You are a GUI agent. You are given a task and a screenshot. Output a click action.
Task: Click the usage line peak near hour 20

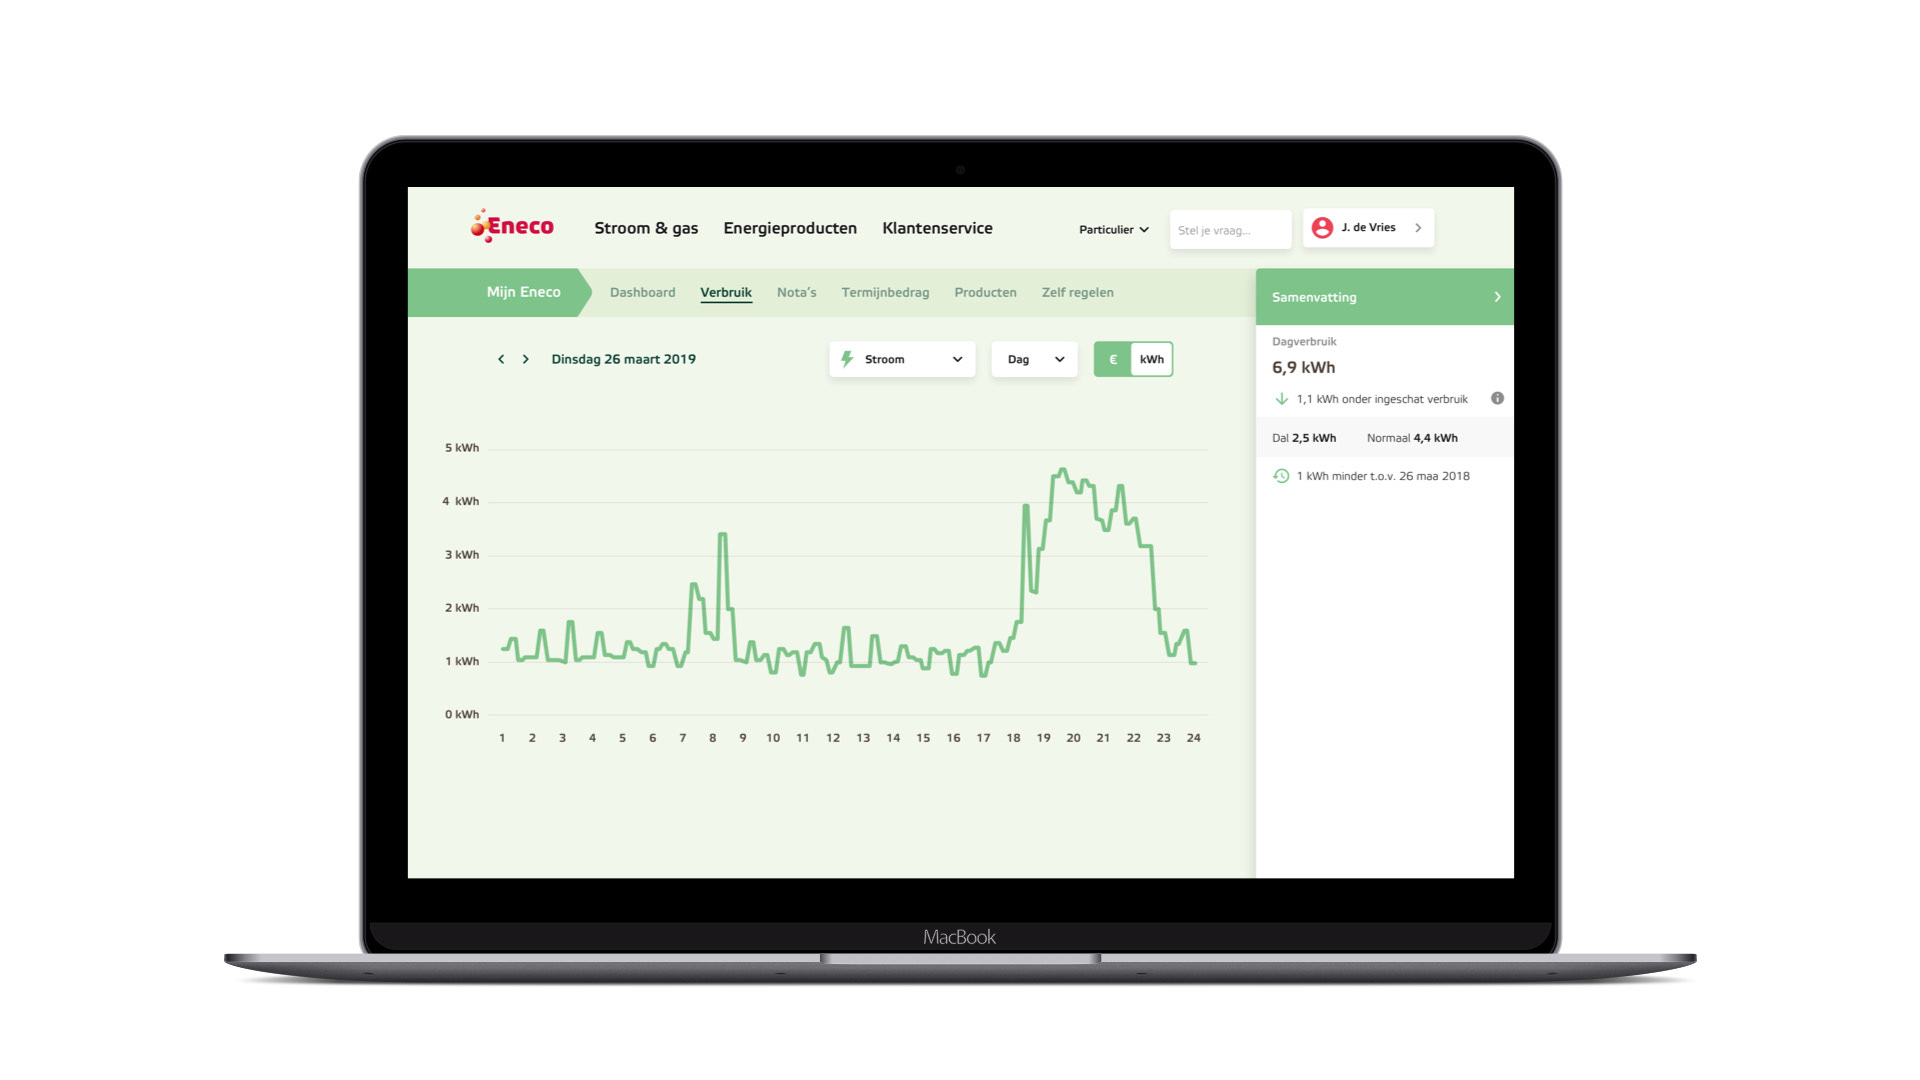[1062, 470]
